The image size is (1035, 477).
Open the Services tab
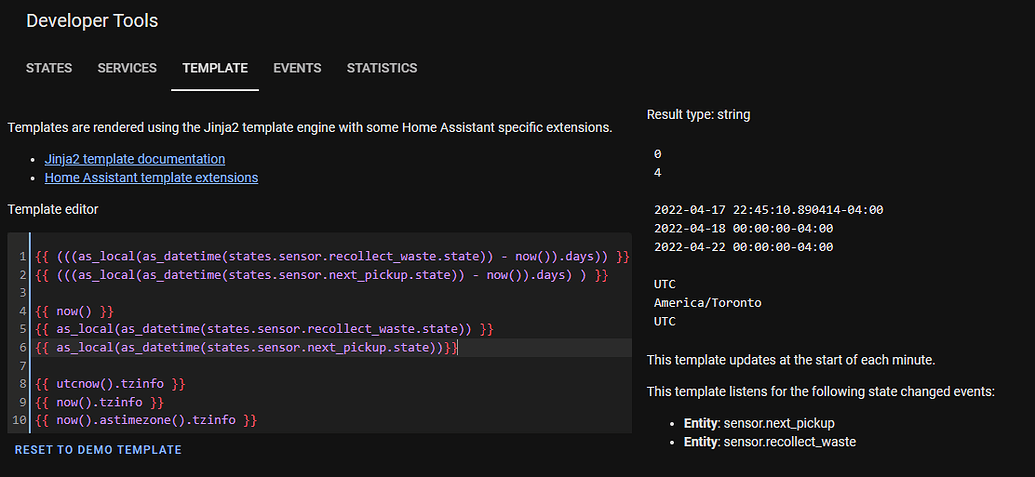(x=127, y=68)
